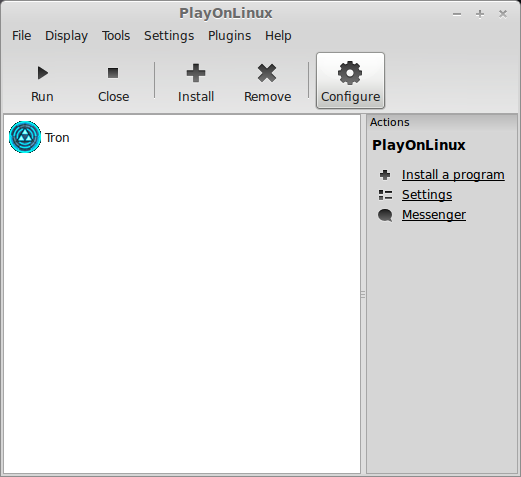Open the Configure gear toolbar button
This screenshot has width=521, height=477.
350,81
